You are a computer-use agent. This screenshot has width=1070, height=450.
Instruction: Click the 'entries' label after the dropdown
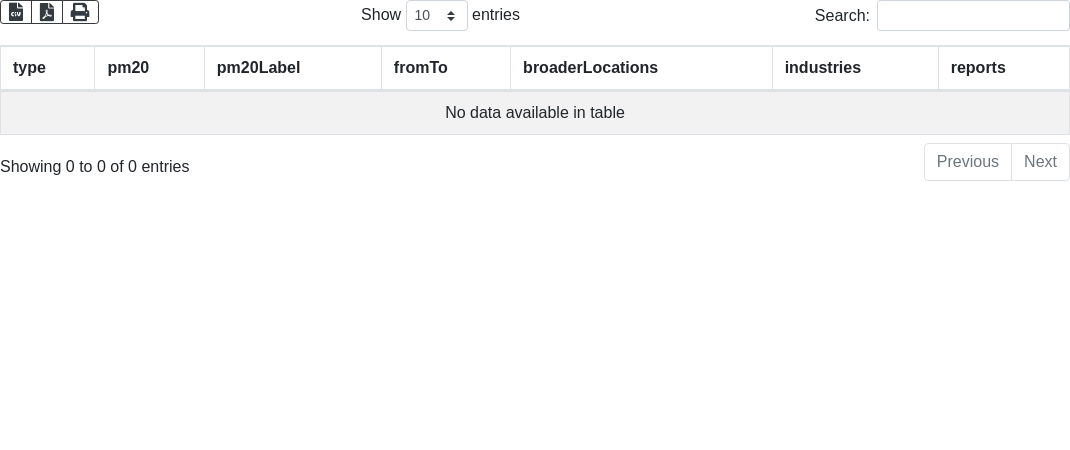tap(496, 15)
